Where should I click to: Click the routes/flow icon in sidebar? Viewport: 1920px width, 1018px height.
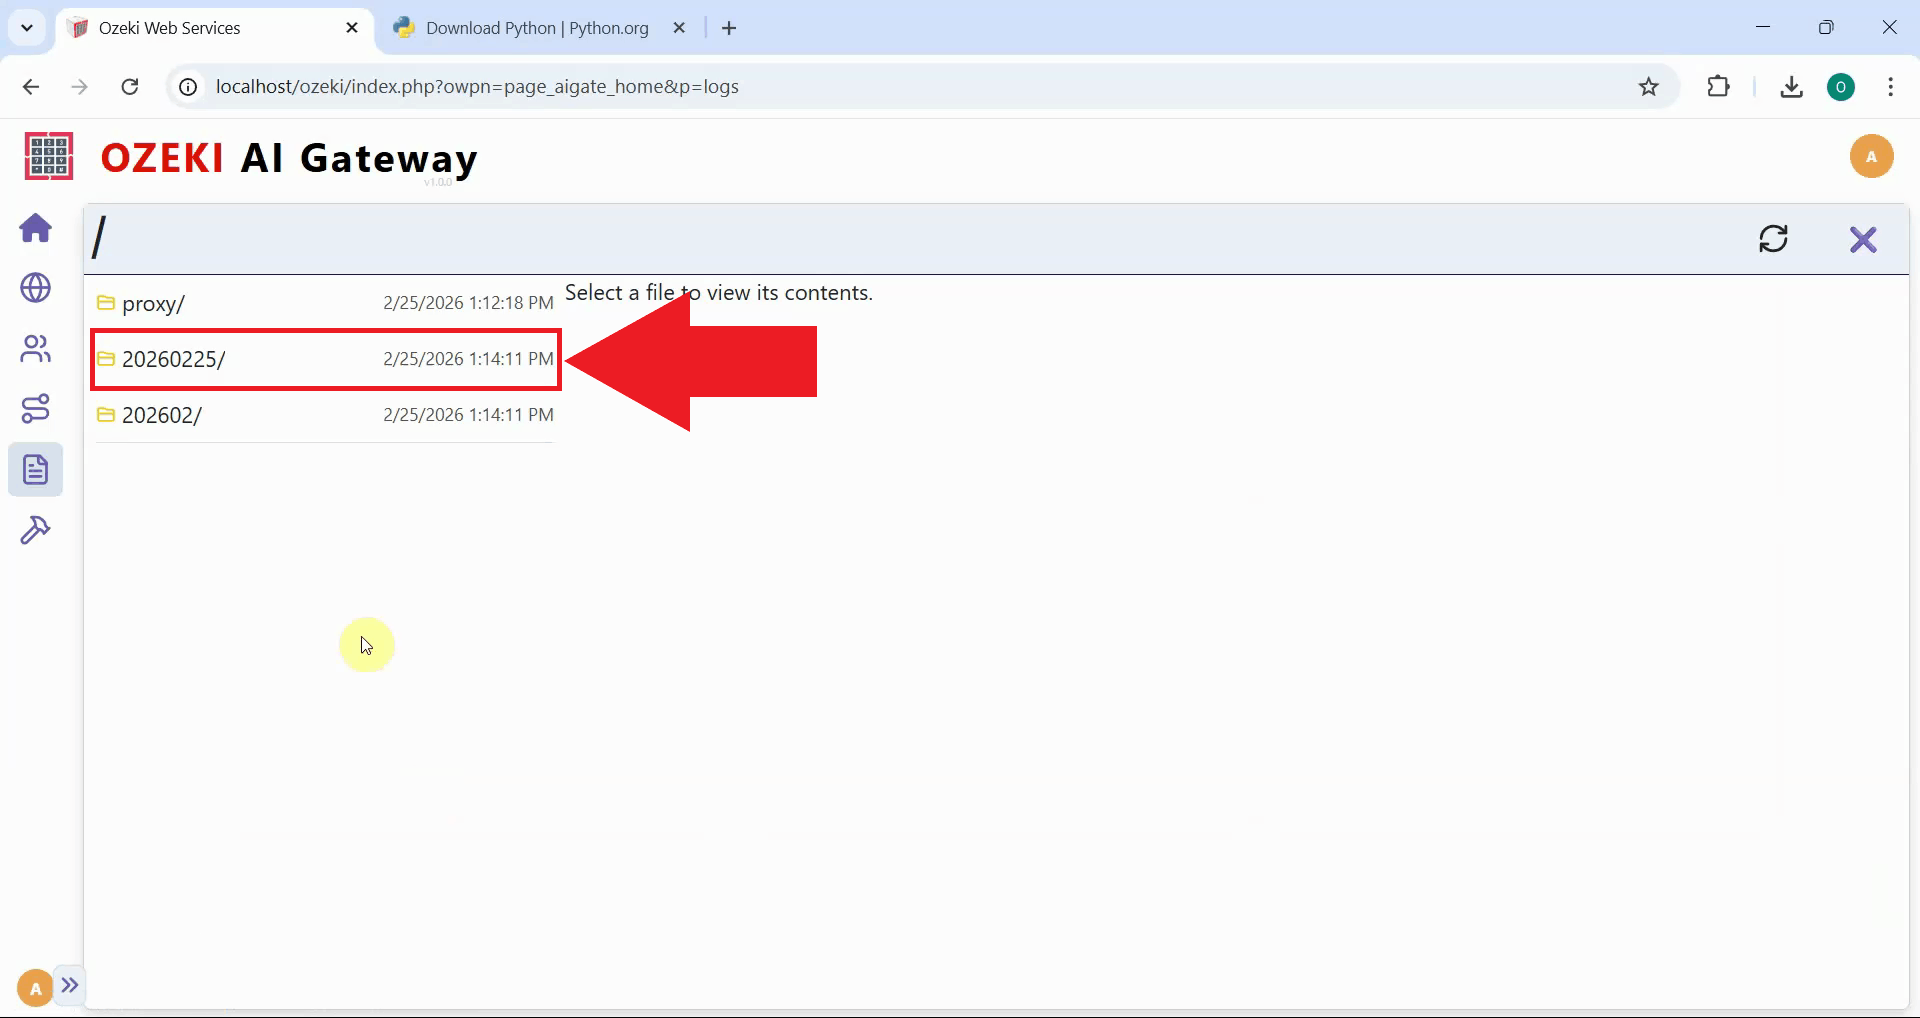(x=36, y=408)
